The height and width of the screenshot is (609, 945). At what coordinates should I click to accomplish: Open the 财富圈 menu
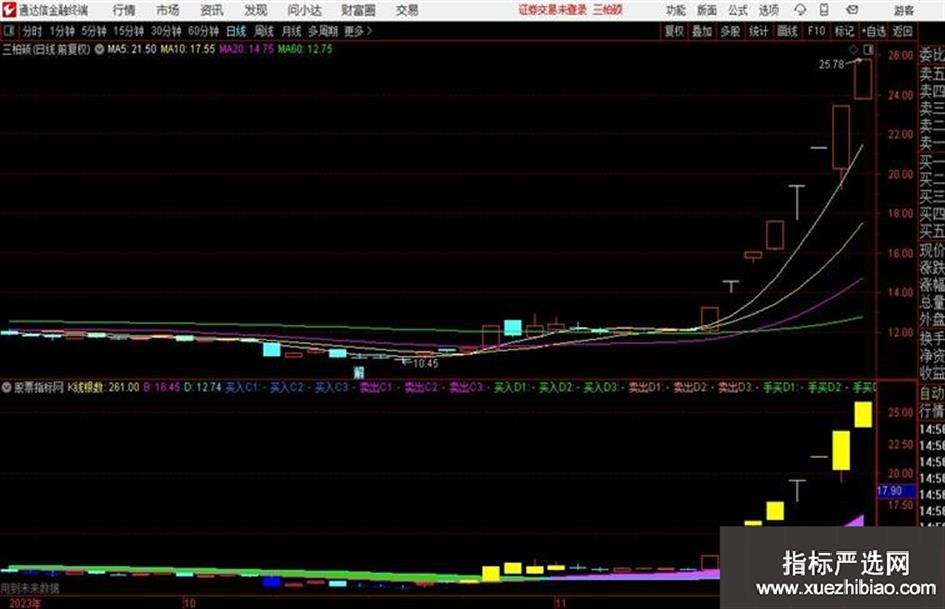[x=358, y=10]
